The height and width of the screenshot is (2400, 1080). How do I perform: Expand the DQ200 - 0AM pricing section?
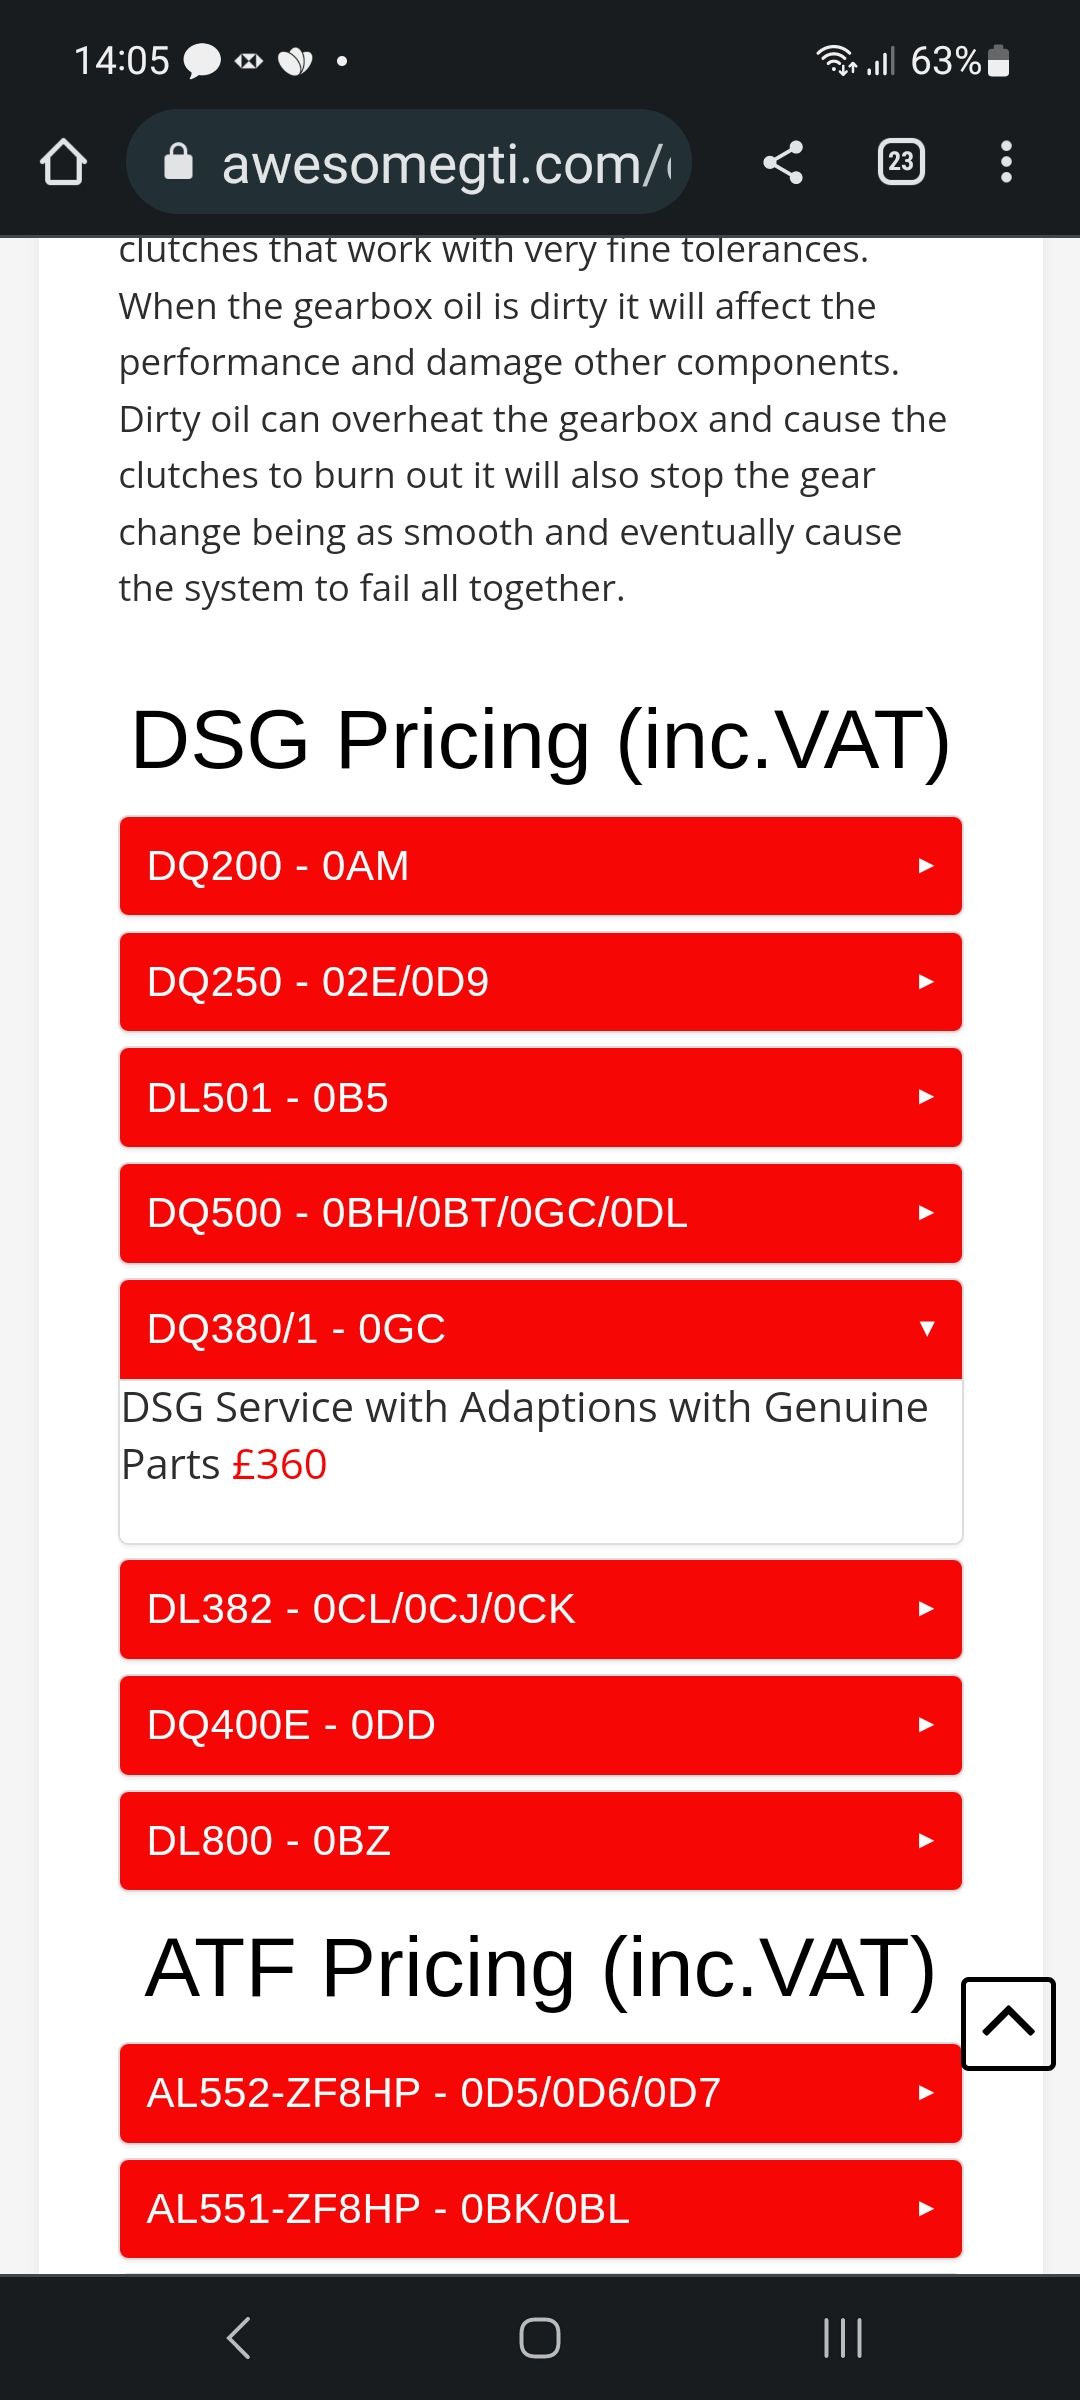(x=540, y=866)
